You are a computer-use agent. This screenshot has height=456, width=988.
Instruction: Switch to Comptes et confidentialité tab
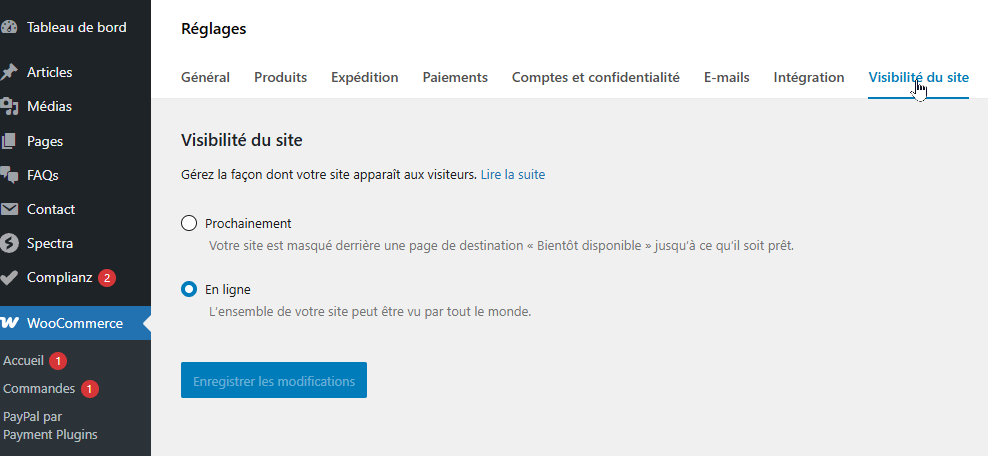pyautogui.click(x=595, y=78)
